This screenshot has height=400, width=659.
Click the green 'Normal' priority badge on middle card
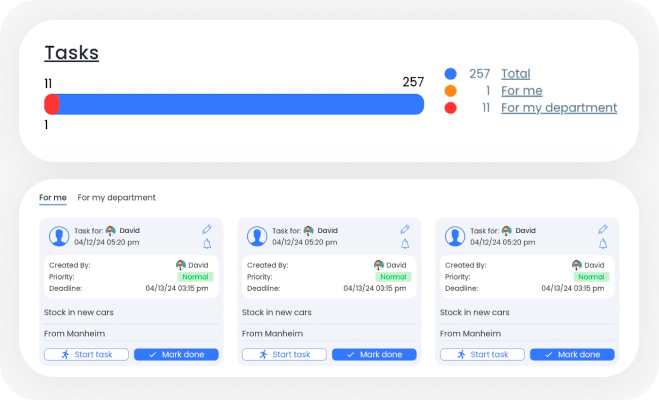click(x=393, y=277)
